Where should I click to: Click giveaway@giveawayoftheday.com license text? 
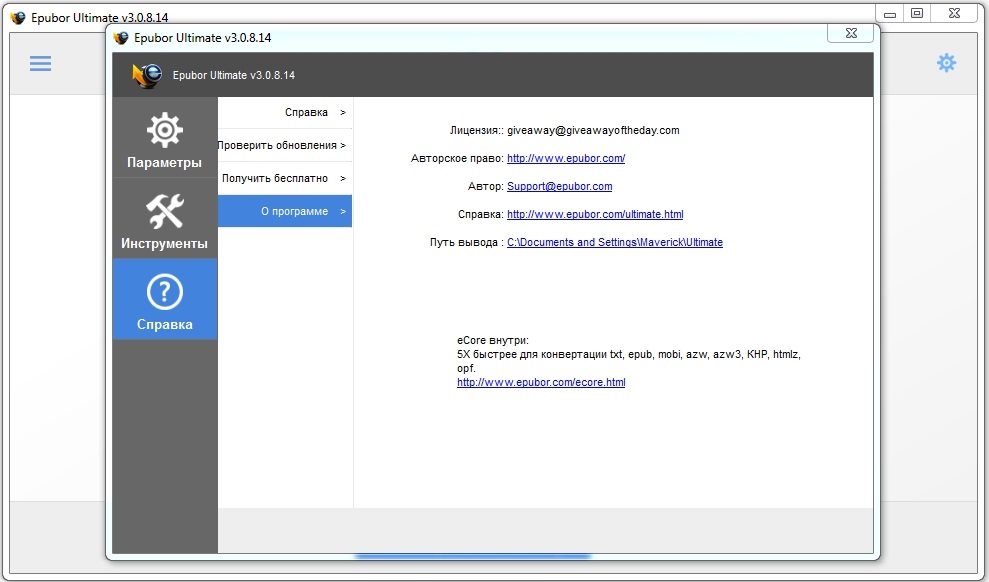click(594, 131)
